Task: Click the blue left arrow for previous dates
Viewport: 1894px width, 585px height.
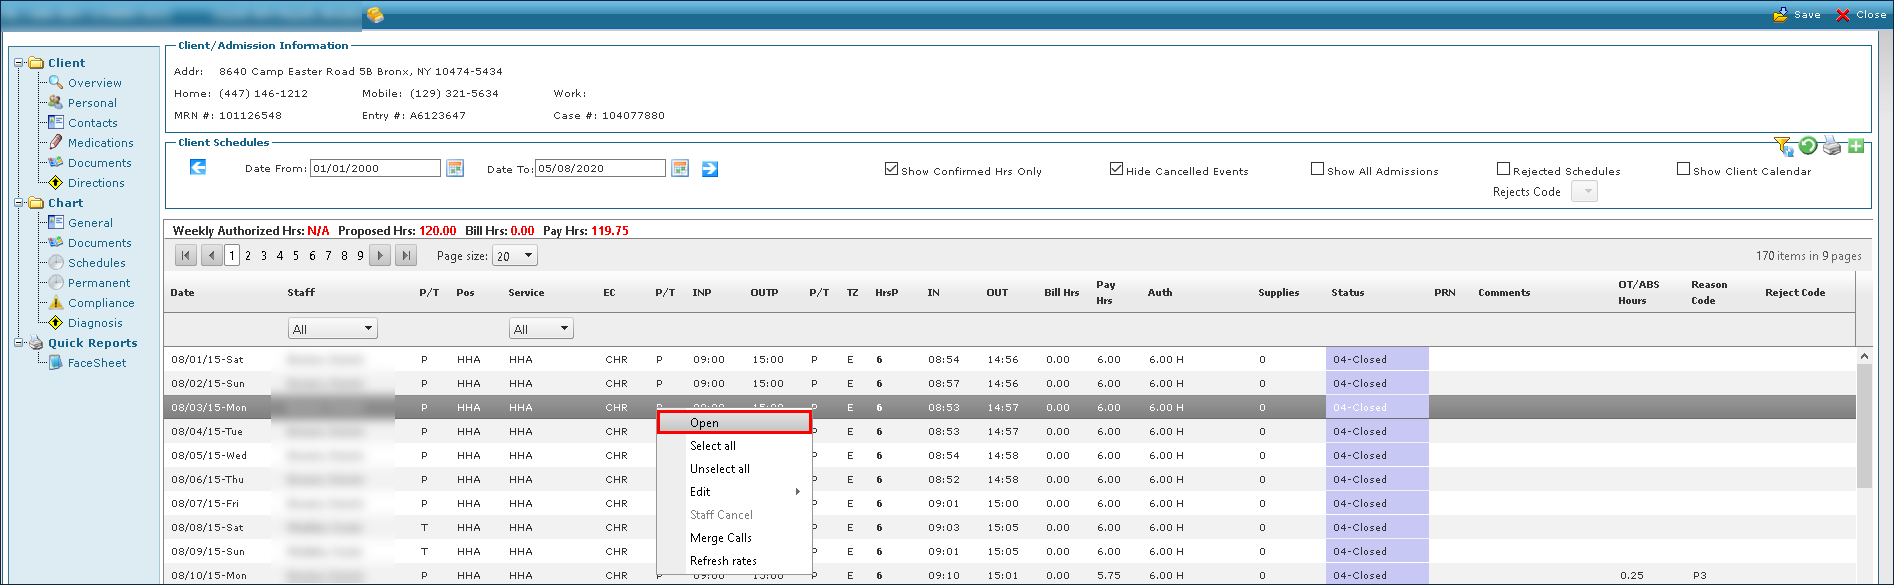Action: pyautogui.click(x=198, y=167)
